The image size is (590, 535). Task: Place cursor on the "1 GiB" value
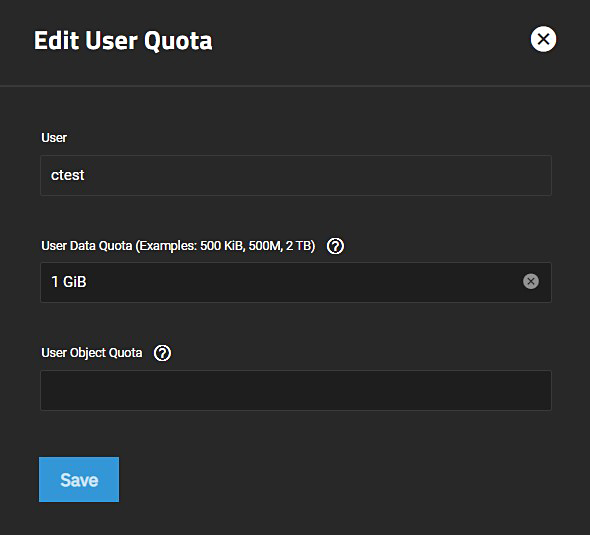coord(69,282)
